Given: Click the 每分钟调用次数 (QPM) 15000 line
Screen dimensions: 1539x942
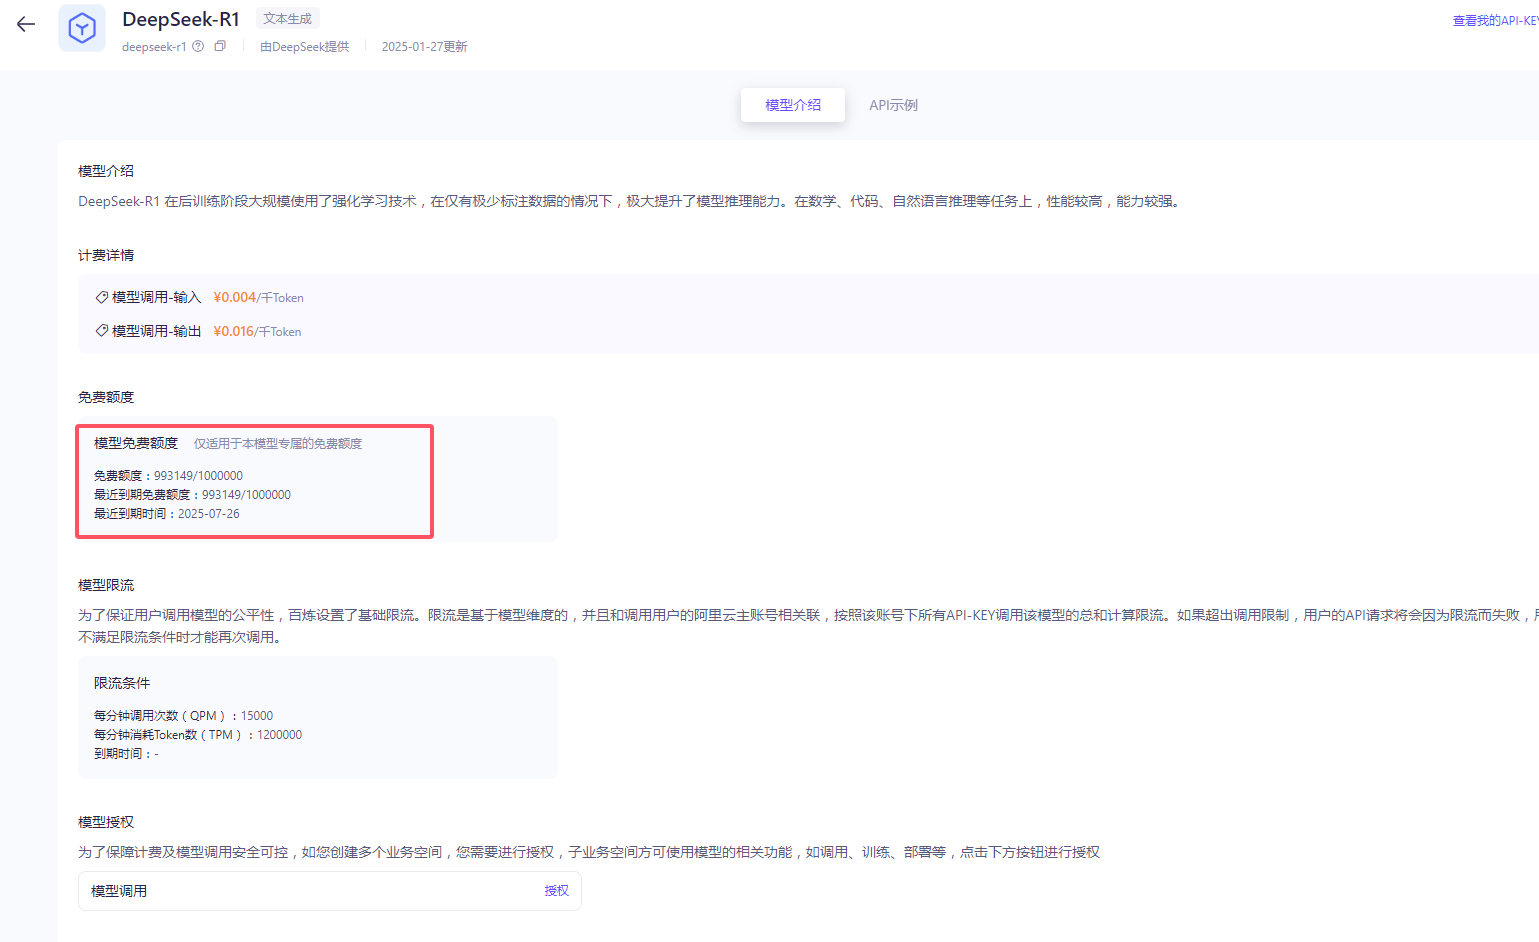Looking at the screenshot, I should pyautogui.click(x=183, y=716).
